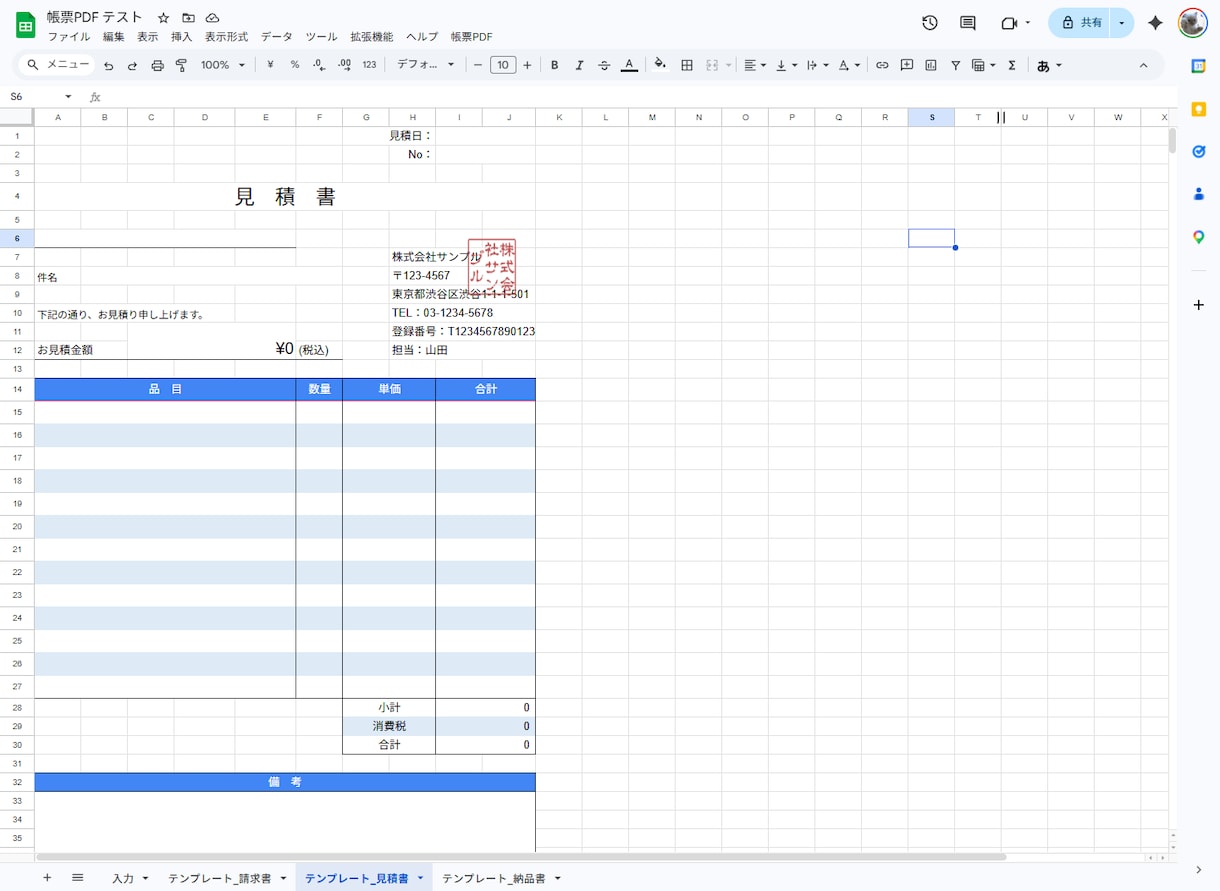
Task: Open the ファイル menu
Action: coord(69,37)
